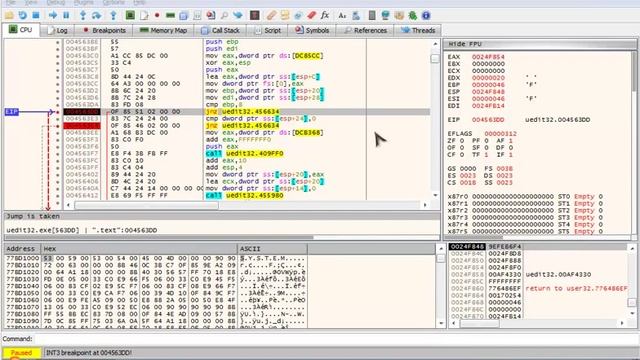Run the program with the arrow icon
Image resolution: width=640 pixels, height=360 pixels.
[53, 16]
